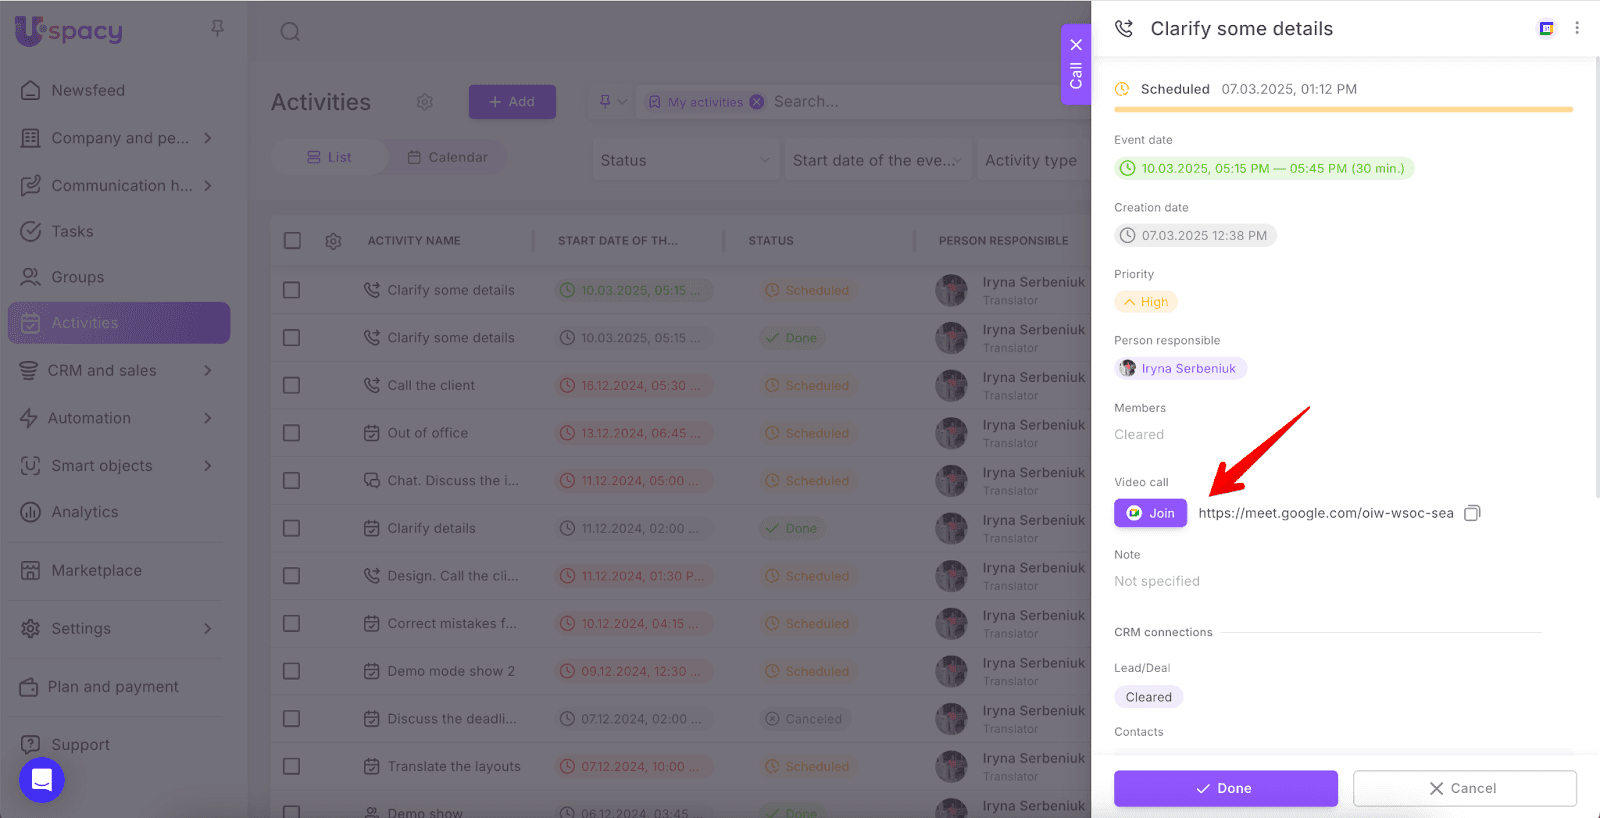Tick the select-all checkbox in table header
Image resolution: width=1600 pixels, height=818 pixels.
coord(292,241)
